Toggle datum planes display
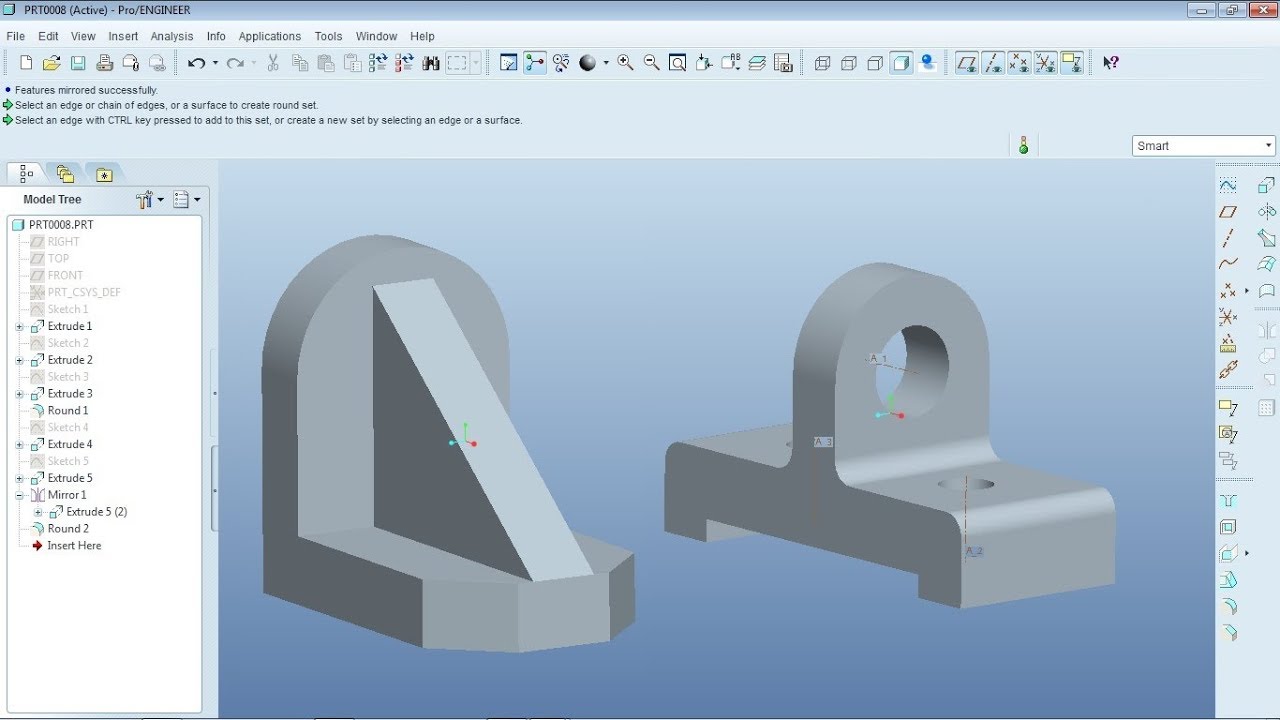1280x720 pixels. [x=967, y=63]
